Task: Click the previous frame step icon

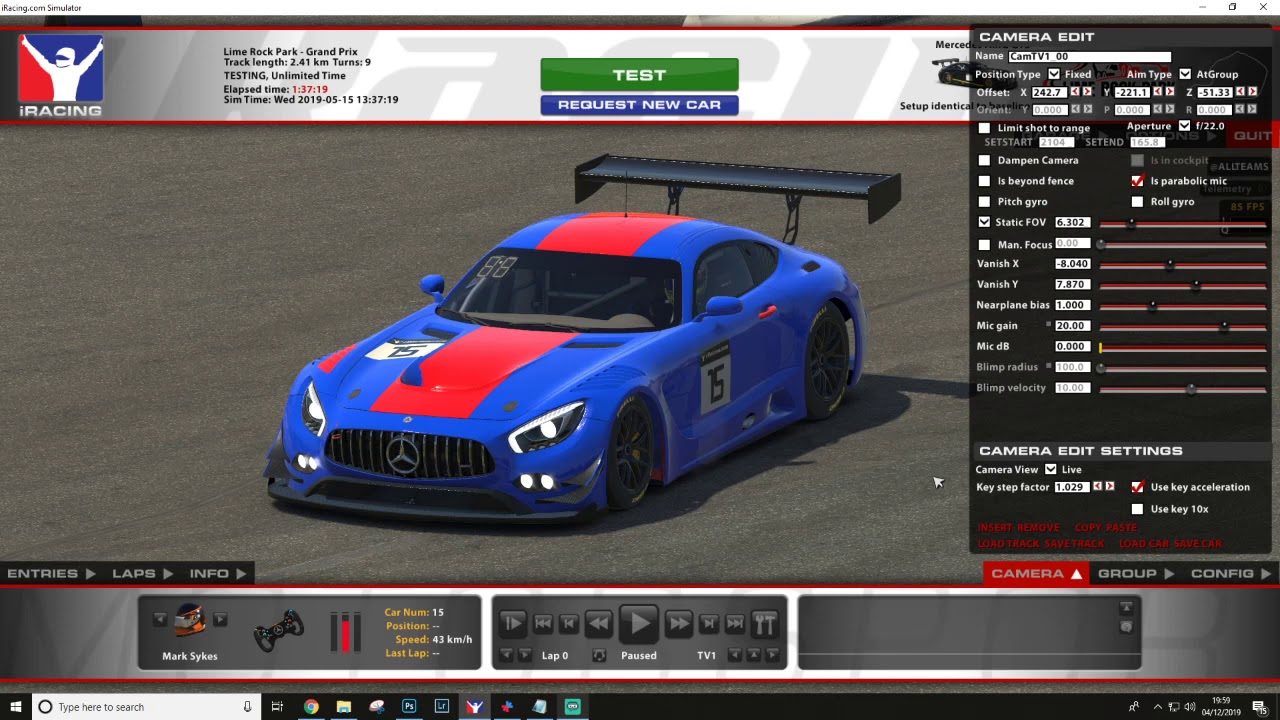Action: click(x=569, y=623)
